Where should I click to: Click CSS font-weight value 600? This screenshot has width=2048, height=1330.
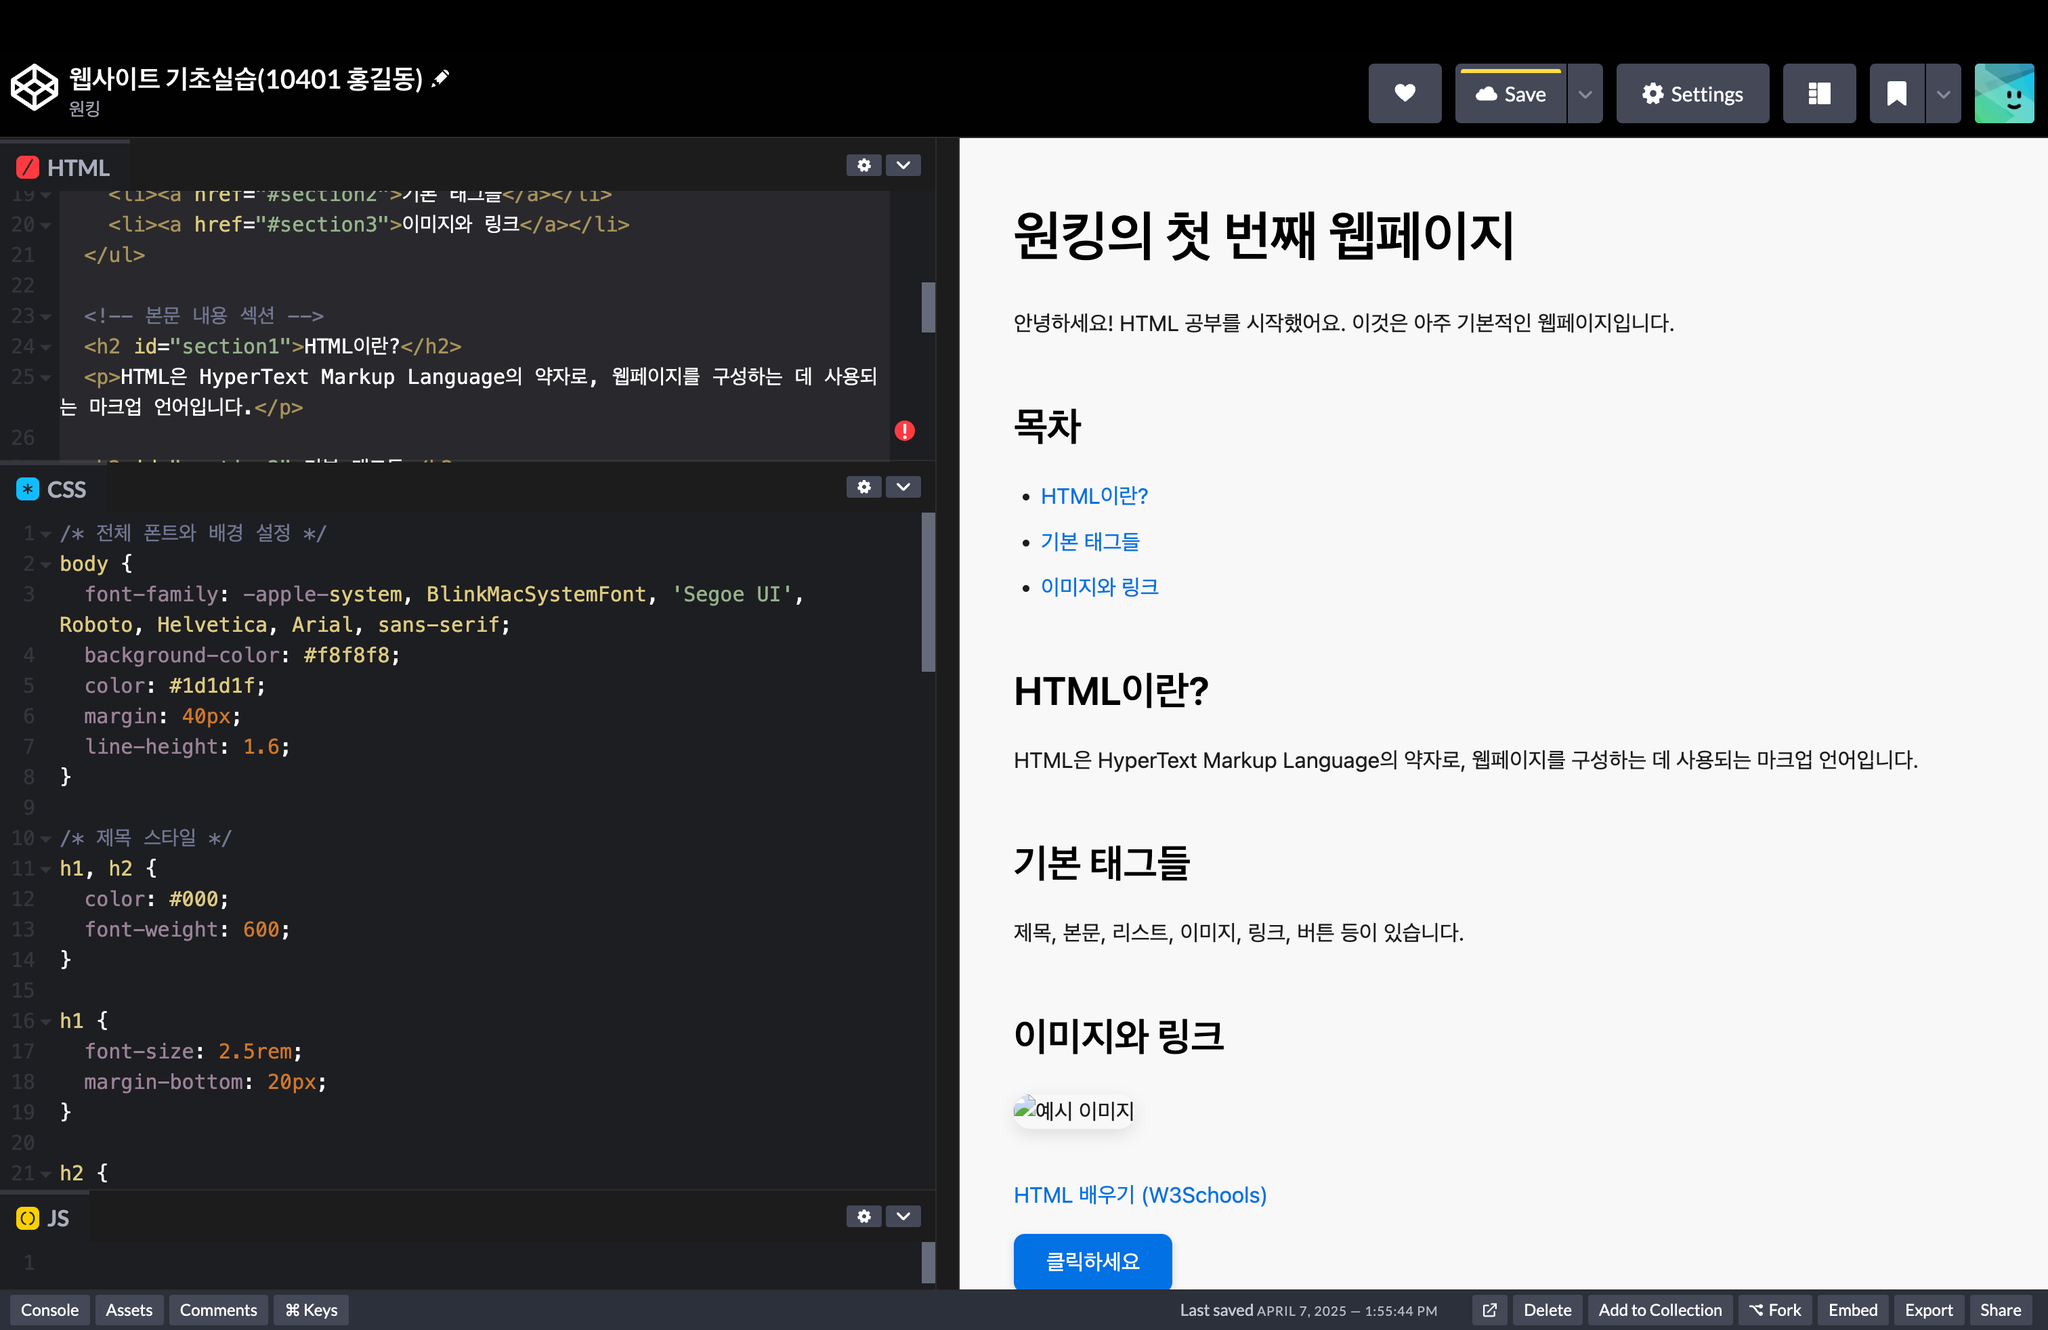click(261, 930)
